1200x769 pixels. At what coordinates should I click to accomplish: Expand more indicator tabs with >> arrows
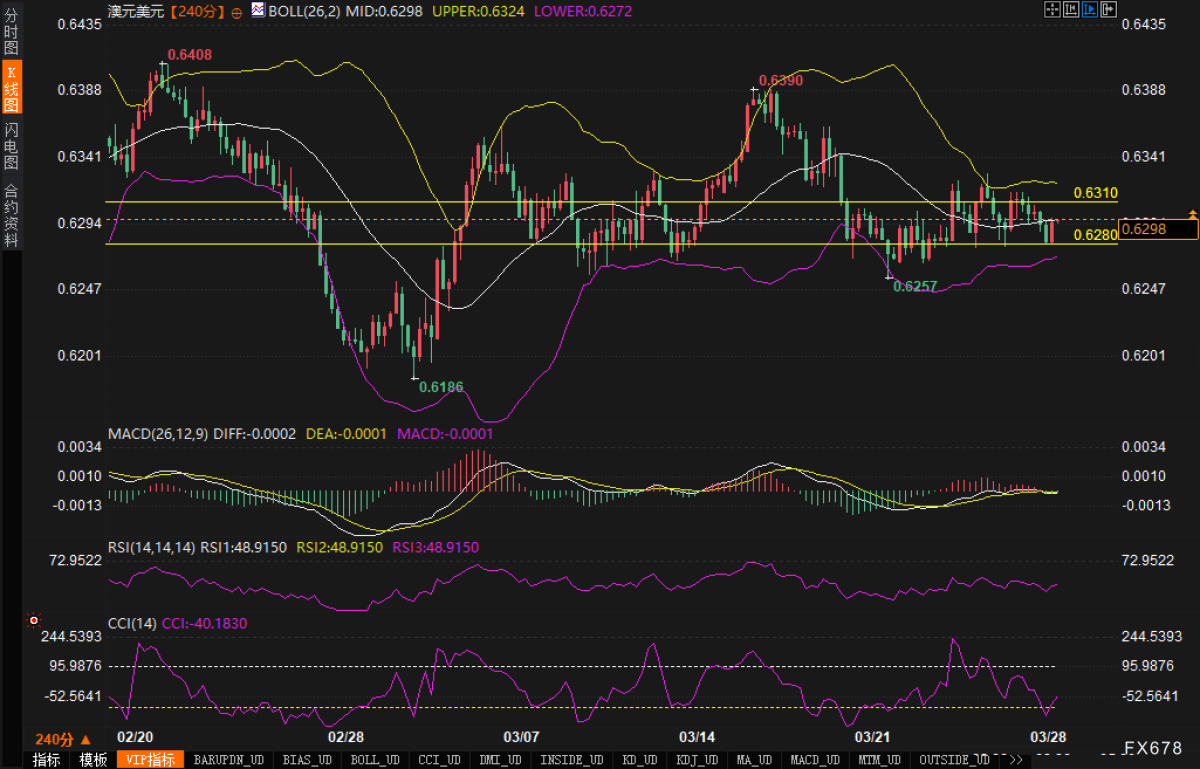[1016, 760]
